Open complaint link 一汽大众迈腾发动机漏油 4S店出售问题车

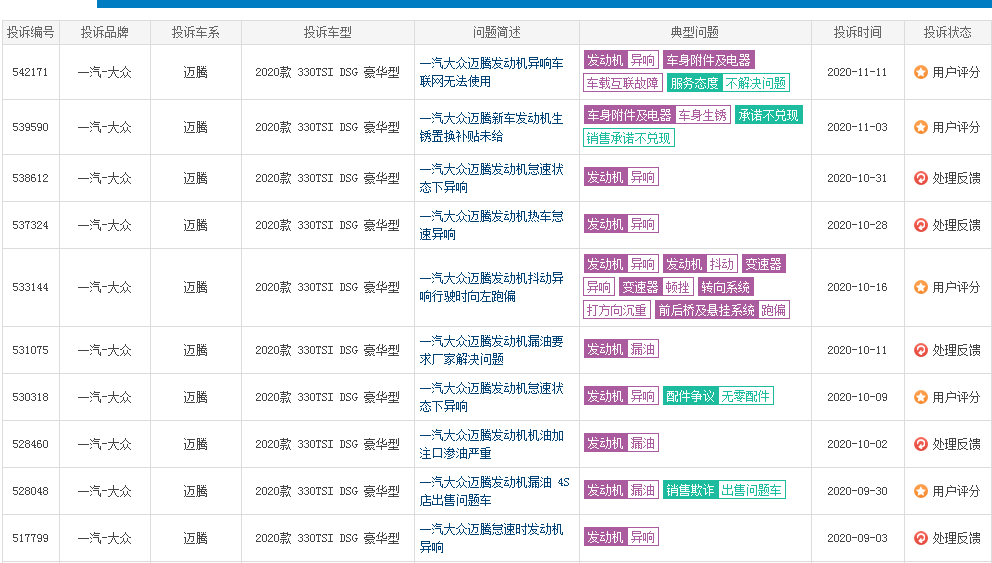[494, 491]
